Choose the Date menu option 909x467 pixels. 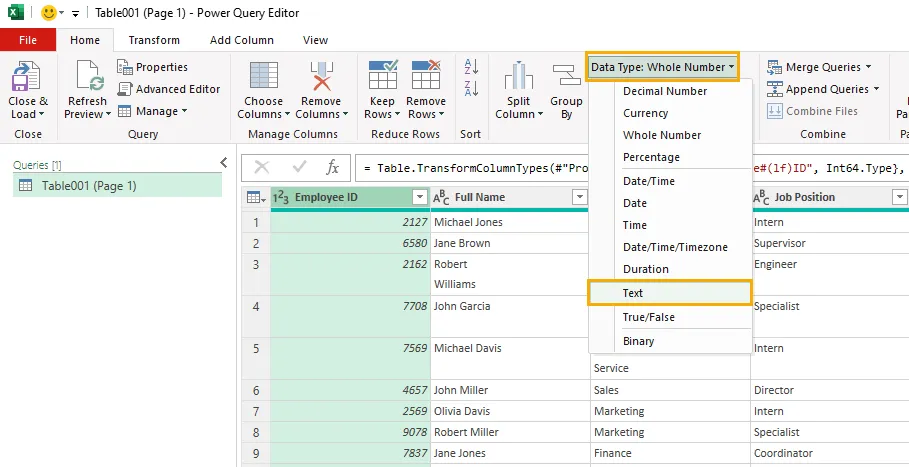coord(635,203)
